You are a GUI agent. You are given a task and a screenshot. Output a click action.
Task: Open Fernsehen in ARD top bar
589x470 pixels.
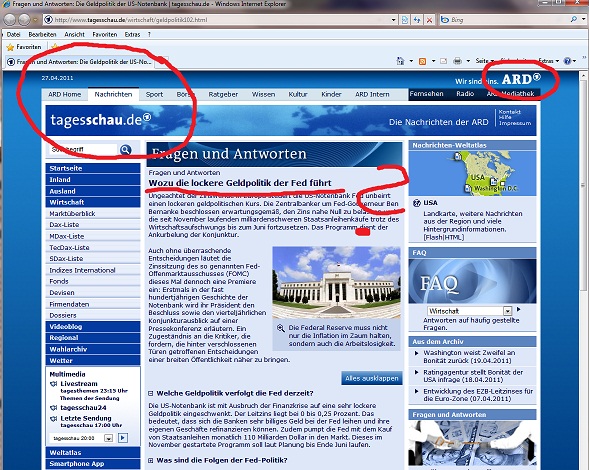click(426, 94)
